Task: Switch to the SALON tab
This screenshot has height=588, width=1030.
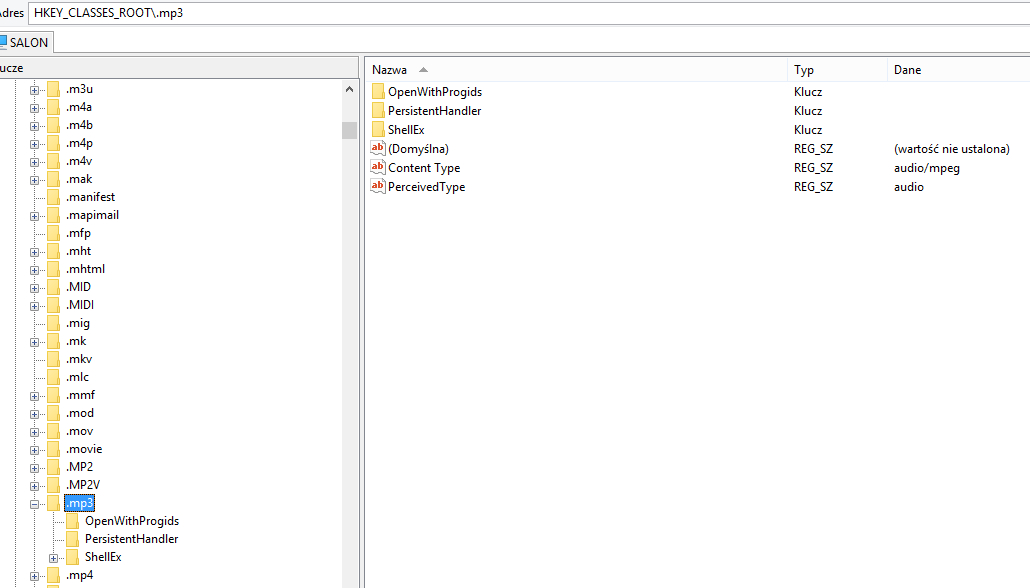Action: coord(26,43)
